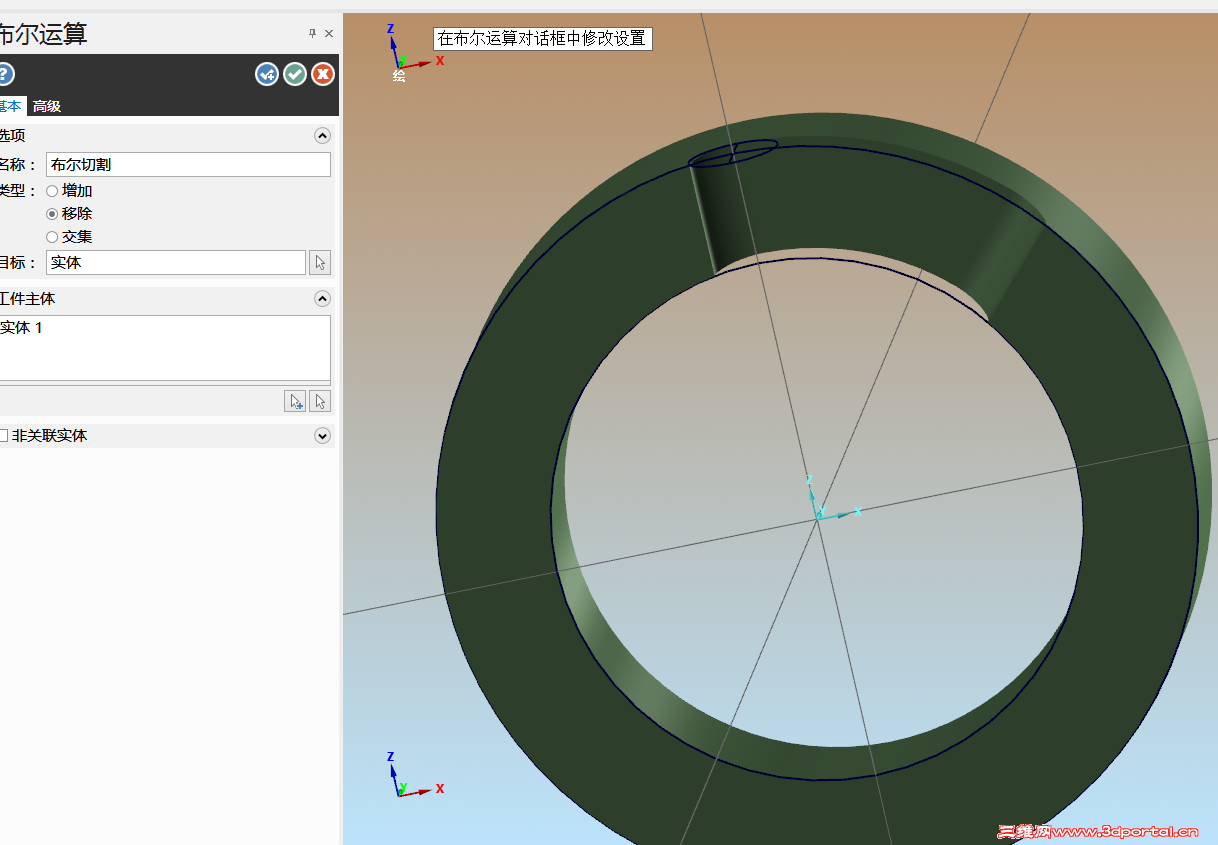Click the plain selection cursor icon below list
This screenshot has width=1218, height=845.
[x=320, y=401]
